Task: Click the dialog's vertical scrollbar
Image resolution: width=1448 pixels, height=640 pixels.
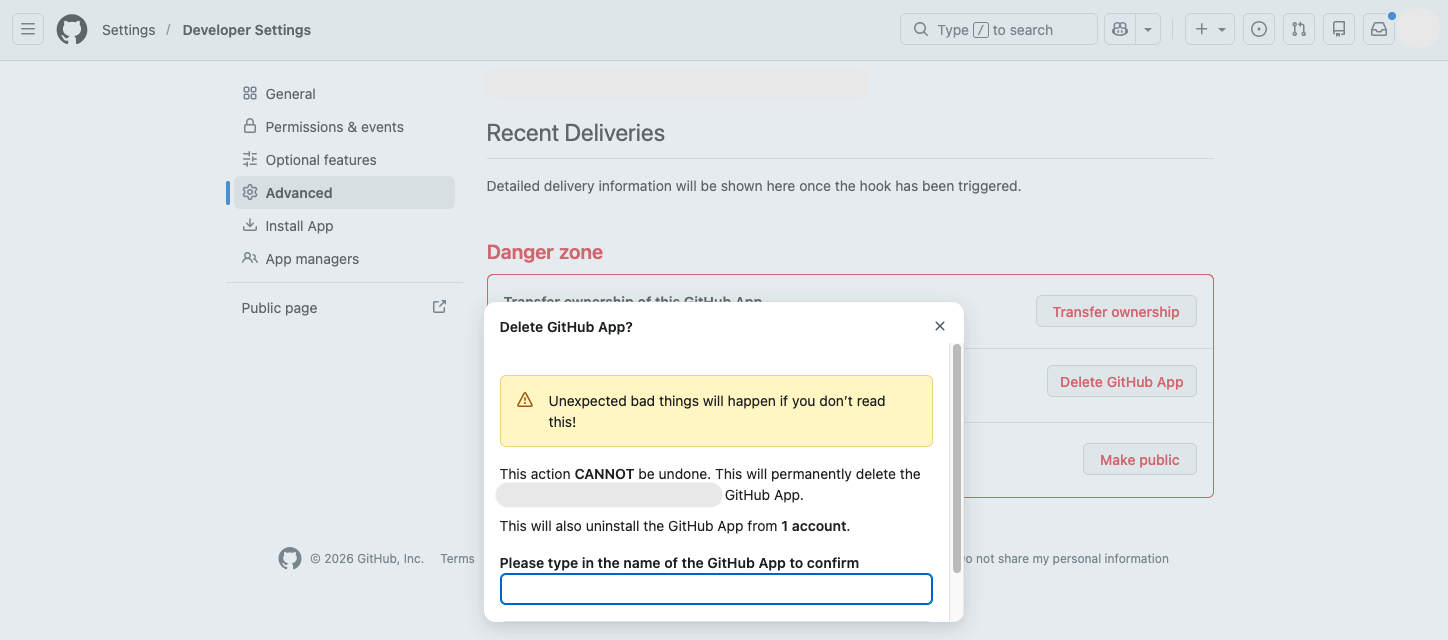Action: (957, 458)
